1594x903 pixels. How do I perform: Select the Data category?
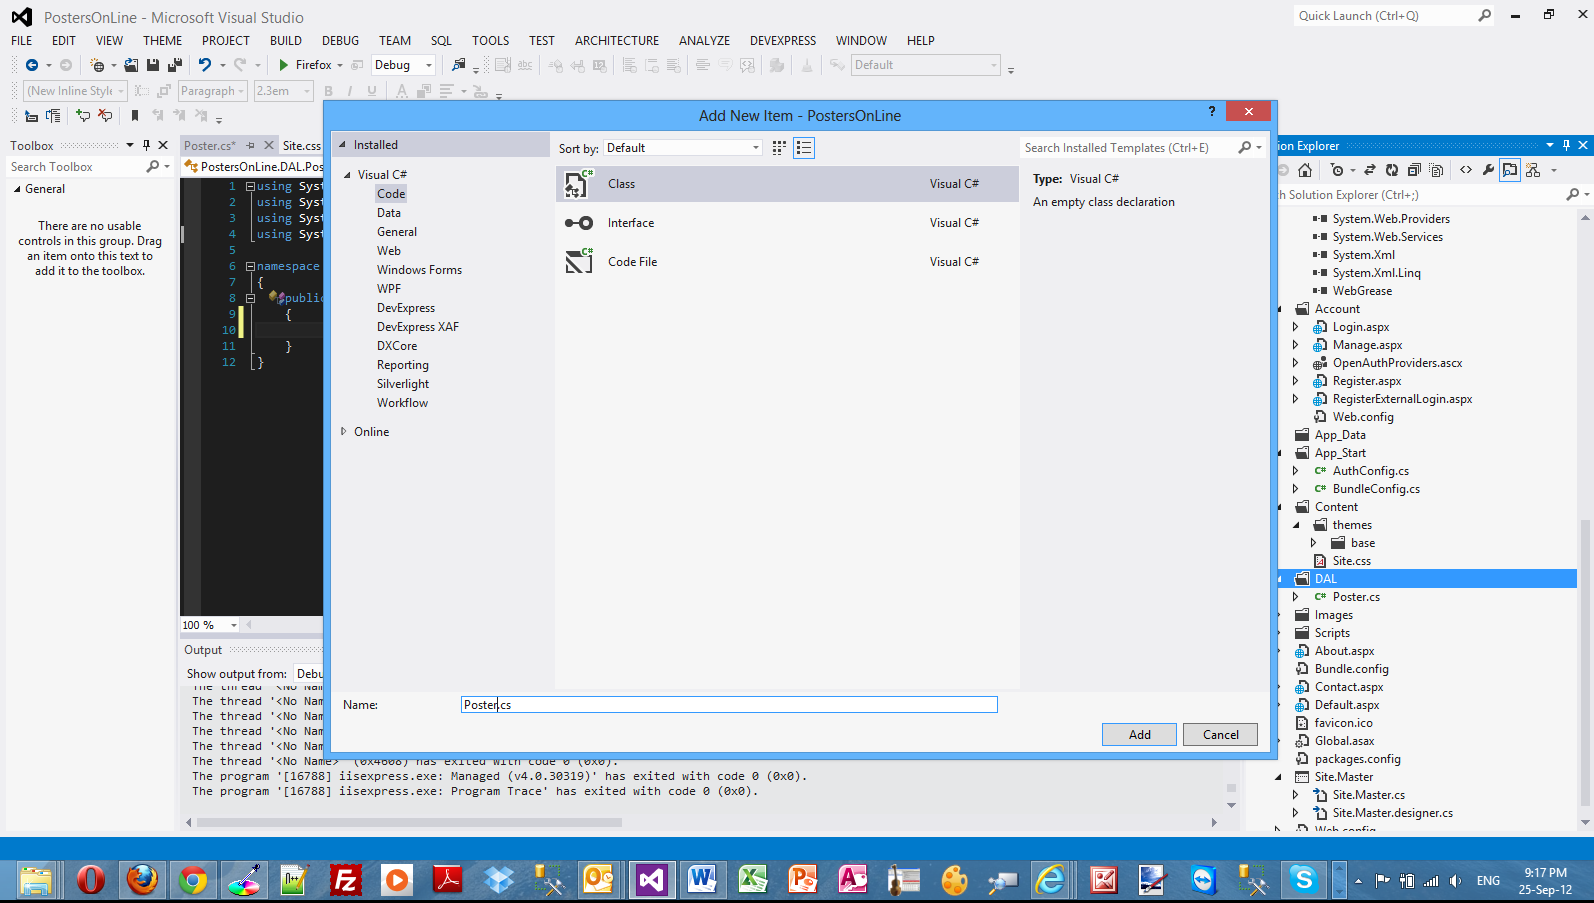pos(389,213)
